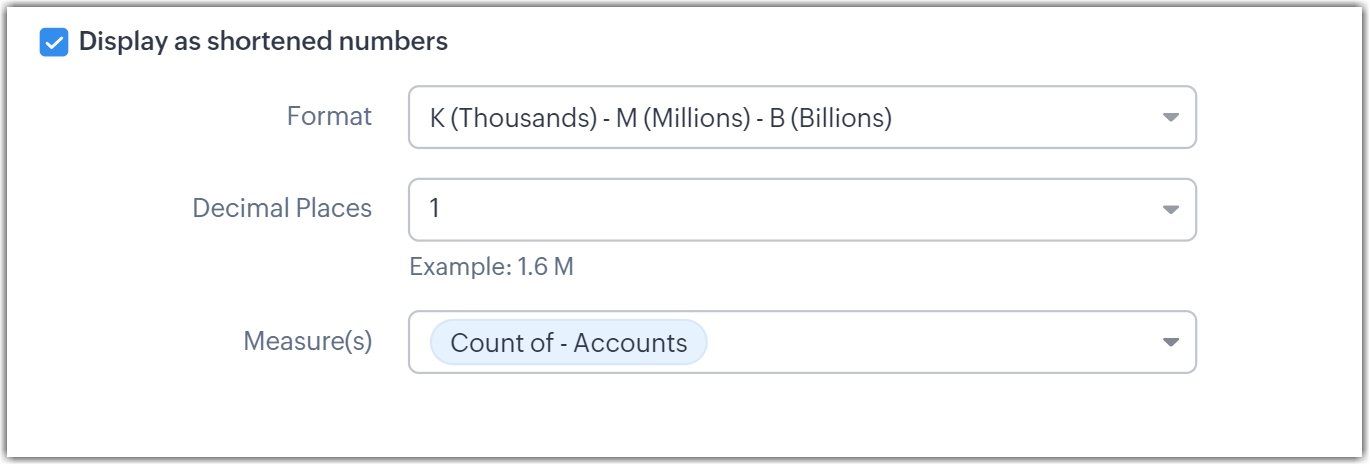Uncheck the Display as shortened numbers checkbox
Image resolution: width=1370 pixels, height=465 pixels.
click(x=54, y=43)
